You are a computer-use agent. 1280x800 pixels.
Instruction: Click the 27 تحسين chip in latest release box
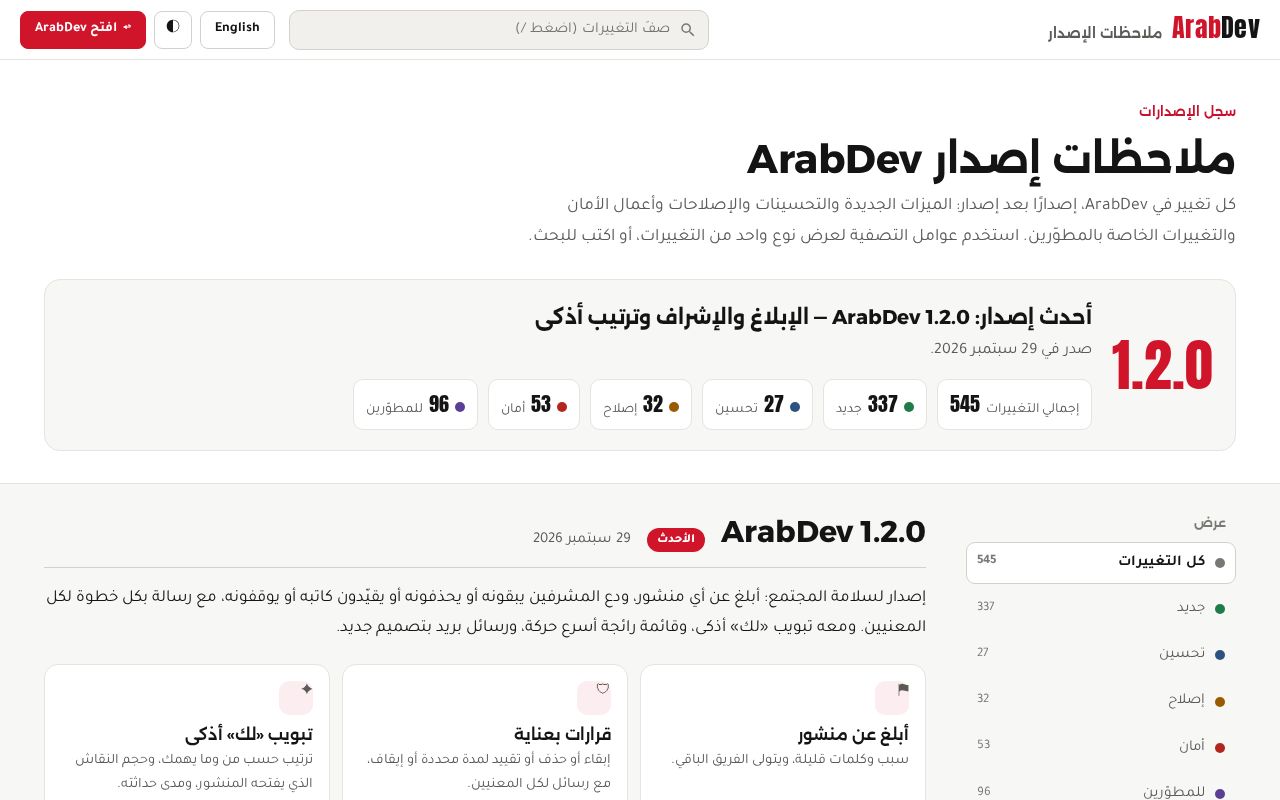pyautogui.click(x=757, y=405)
